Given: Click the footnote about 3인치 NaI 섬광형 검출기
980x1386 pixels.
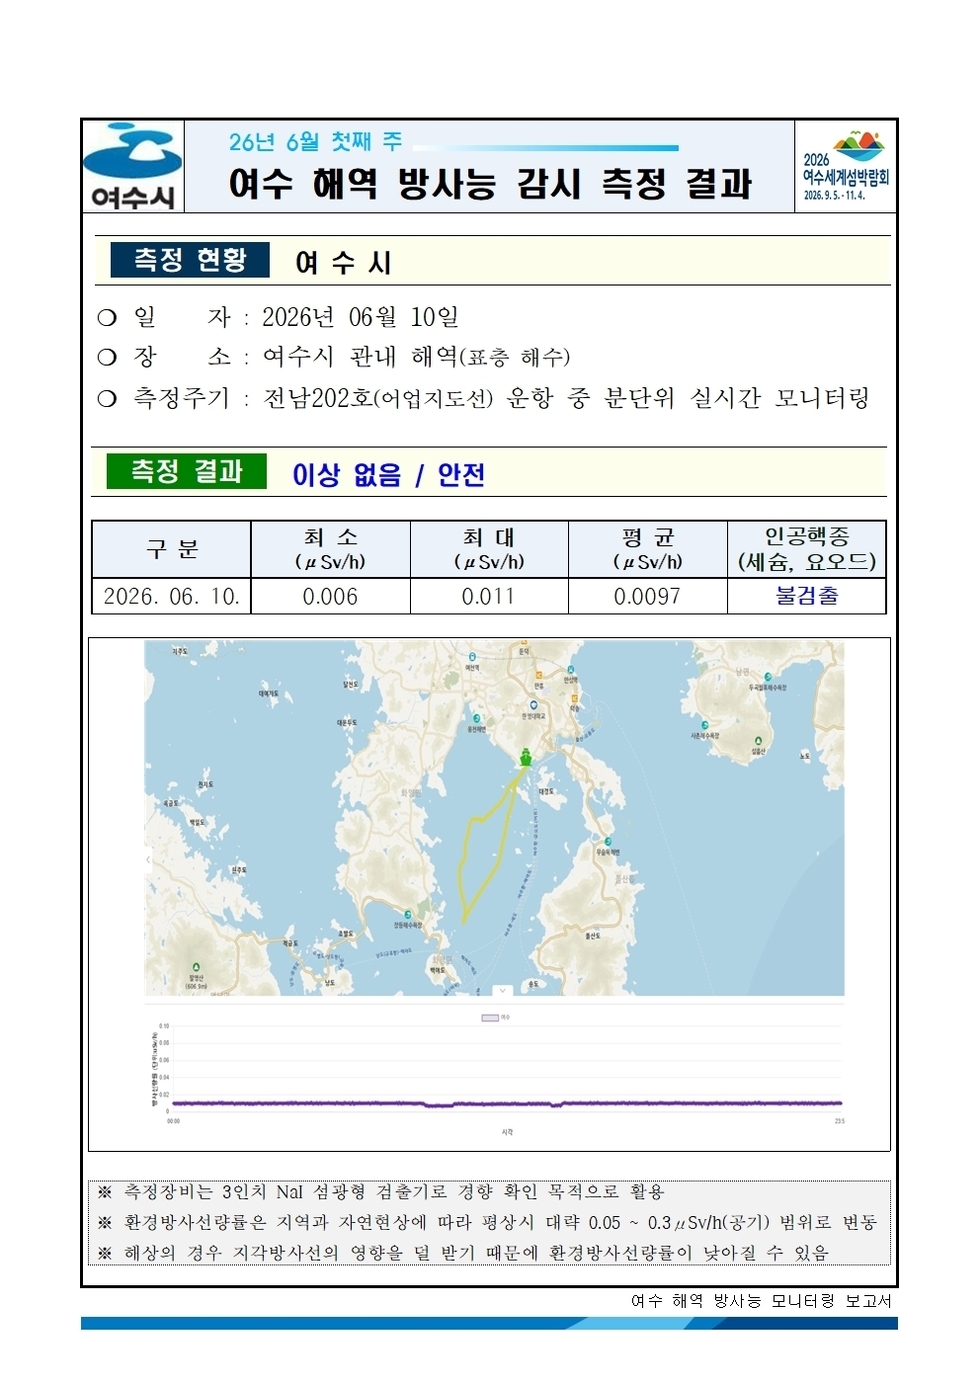Looking at the screenshot, I should click(380, 1192).
